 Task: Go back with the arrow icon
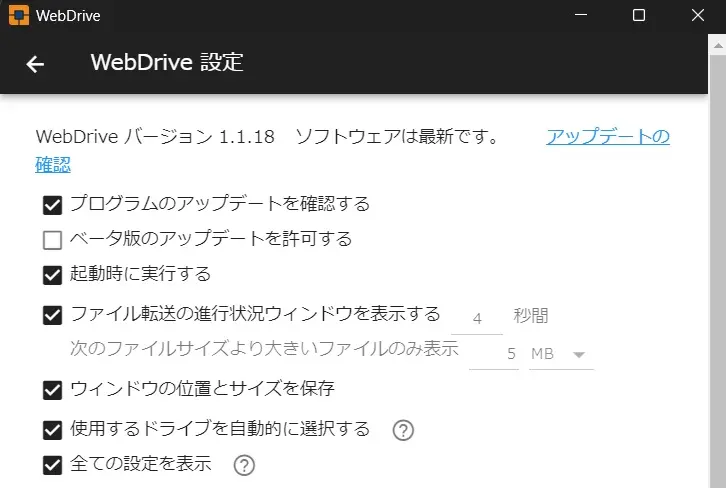click(x=35, y=64)
